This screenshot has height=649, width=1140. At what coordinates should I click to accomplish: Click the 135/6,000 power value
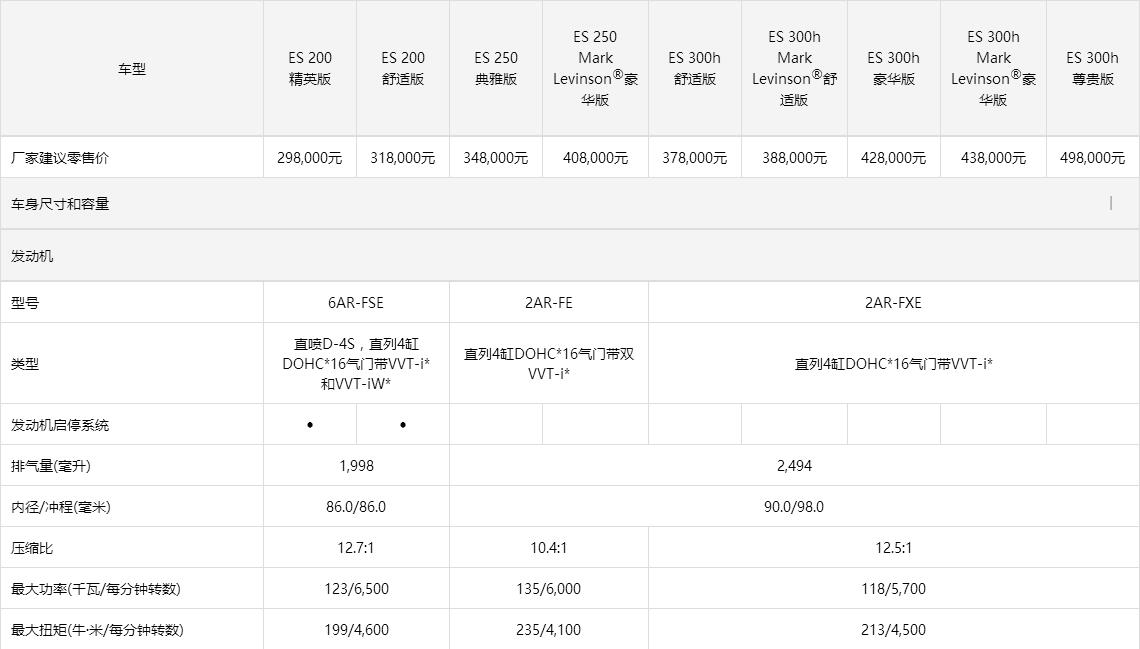(x=549, y=589)
